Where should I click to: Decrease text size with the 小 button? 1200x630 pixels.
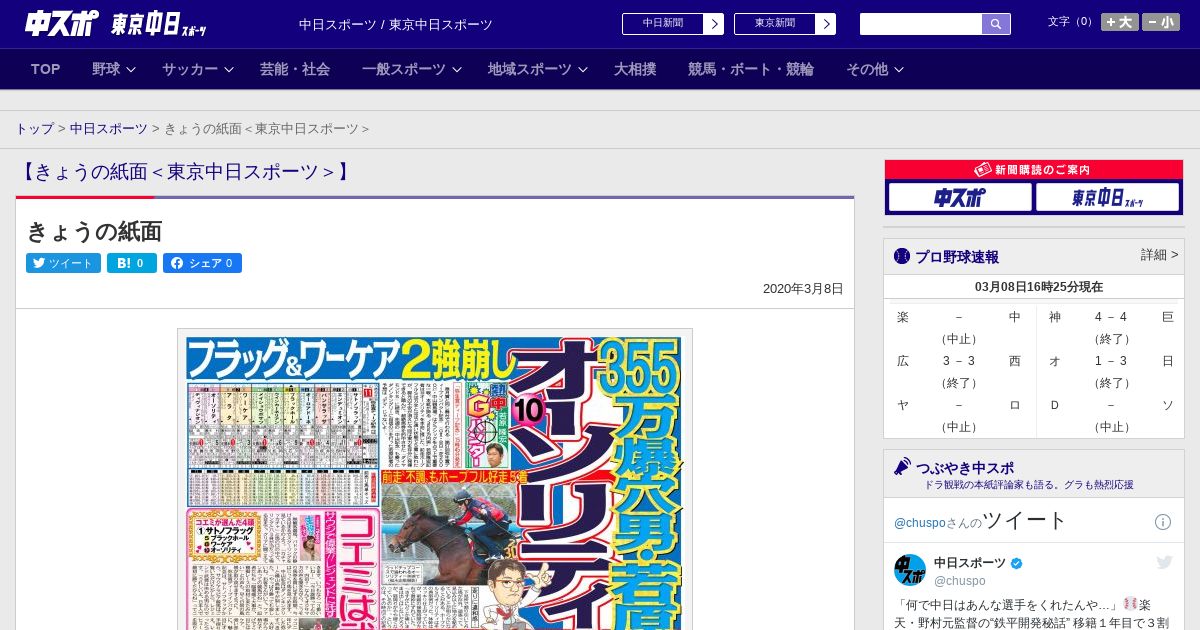(1161, 22)
